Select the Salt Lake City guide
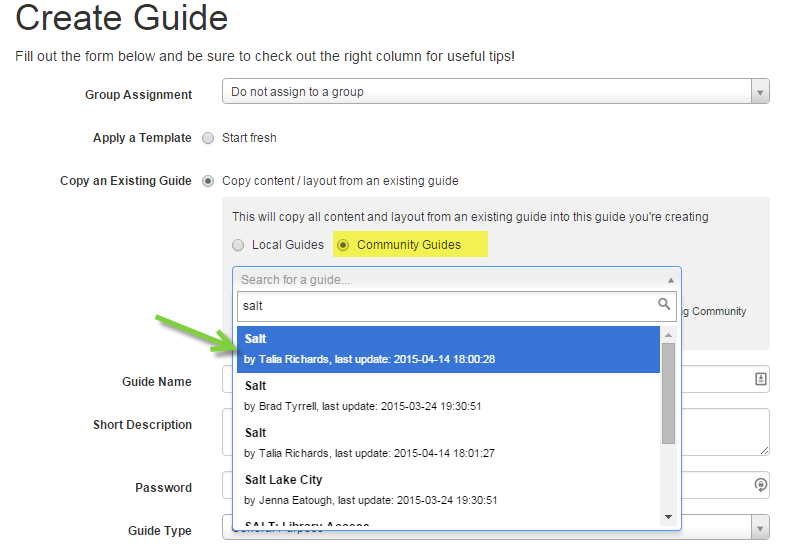The width and height of the screenshot is (801, 544). [x=449, y=490]
